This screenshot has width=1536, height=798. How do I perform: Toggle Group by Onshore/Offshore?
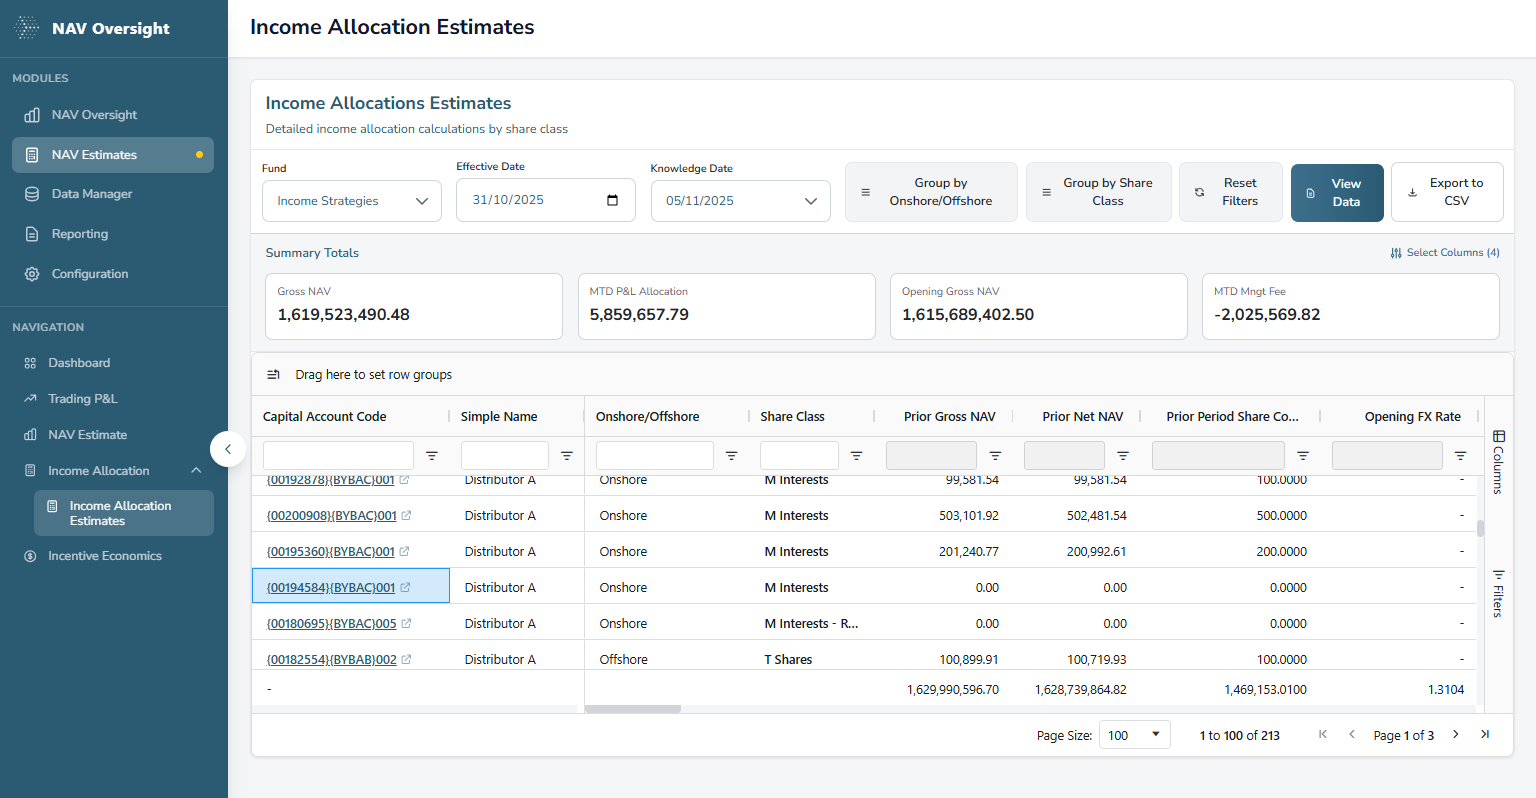[930, 192]
